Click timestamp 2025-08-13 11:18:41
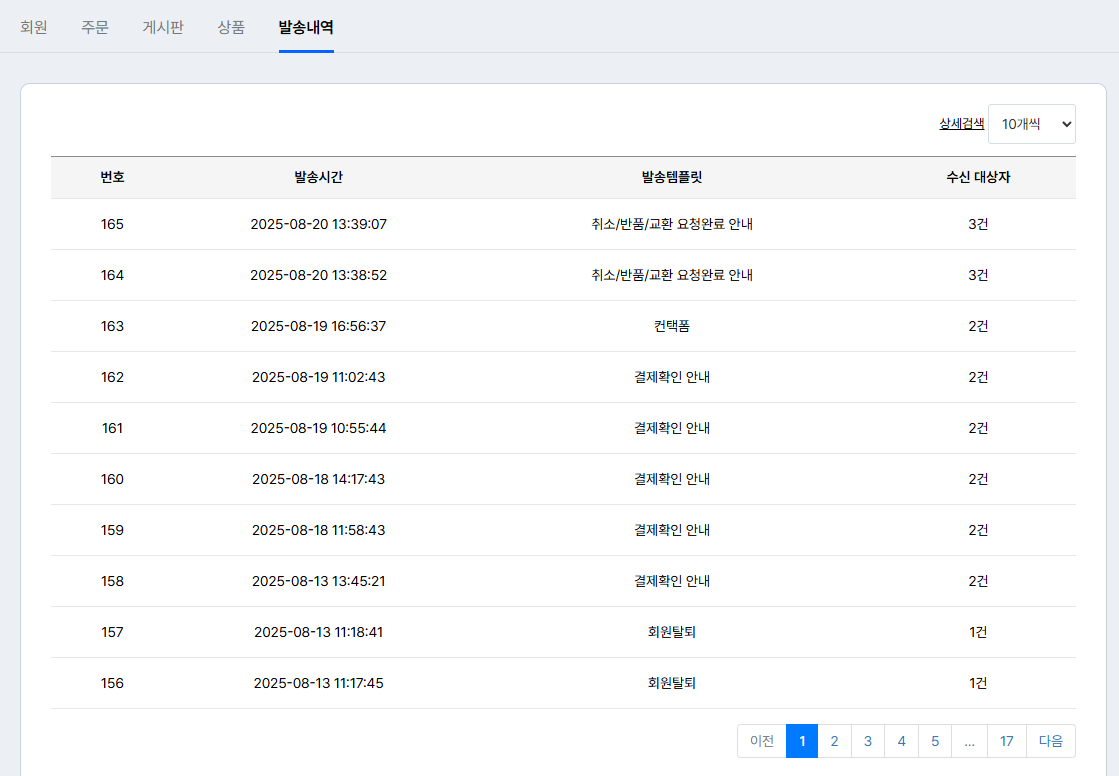The width and height of the screenshot is (1119, 776). [x=318, y=633]
